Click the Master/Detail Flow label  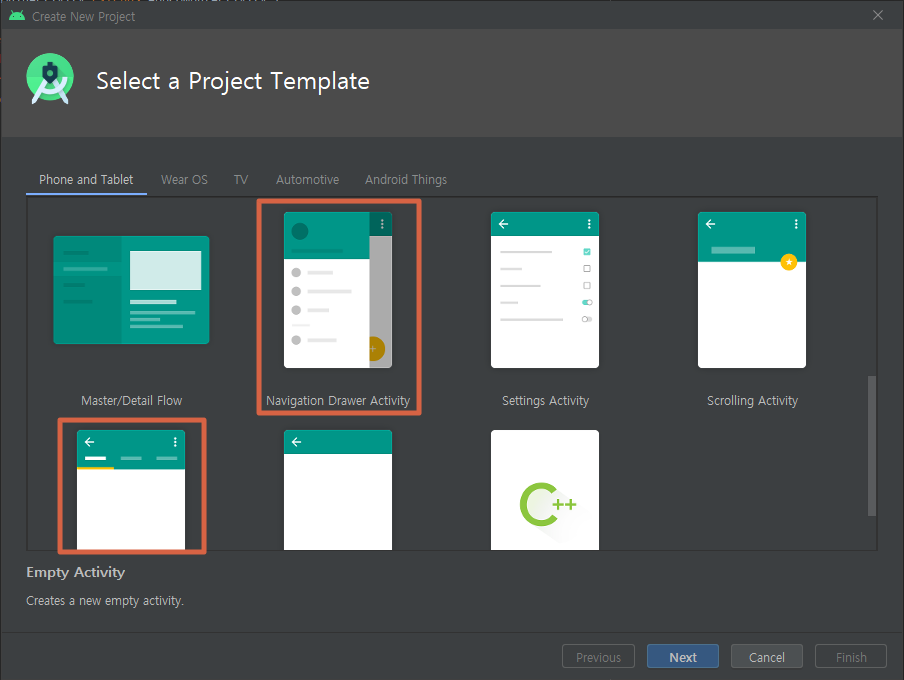(x=131, y=400)
